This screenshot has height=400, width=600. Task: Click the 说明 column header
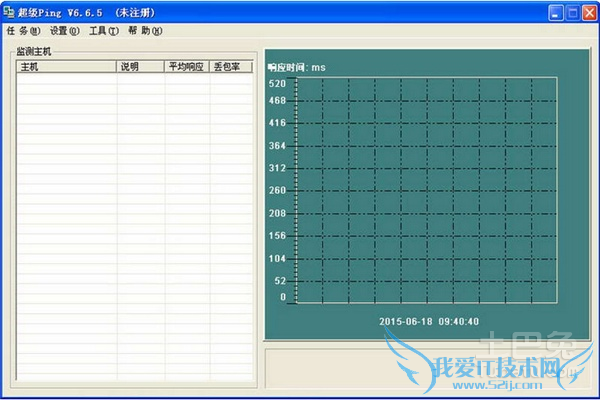coord(140,67)
